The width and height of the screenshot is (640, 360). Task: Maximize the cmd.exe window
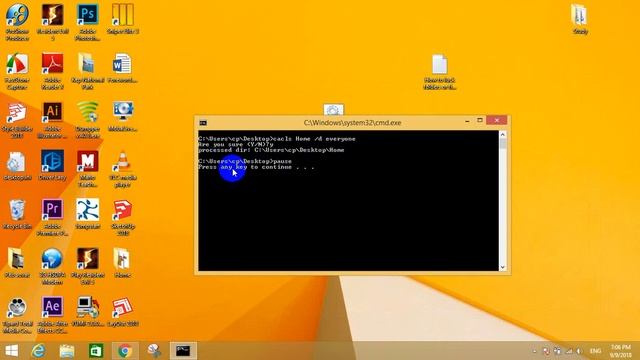pyautogui.click(x=480, y=120)
